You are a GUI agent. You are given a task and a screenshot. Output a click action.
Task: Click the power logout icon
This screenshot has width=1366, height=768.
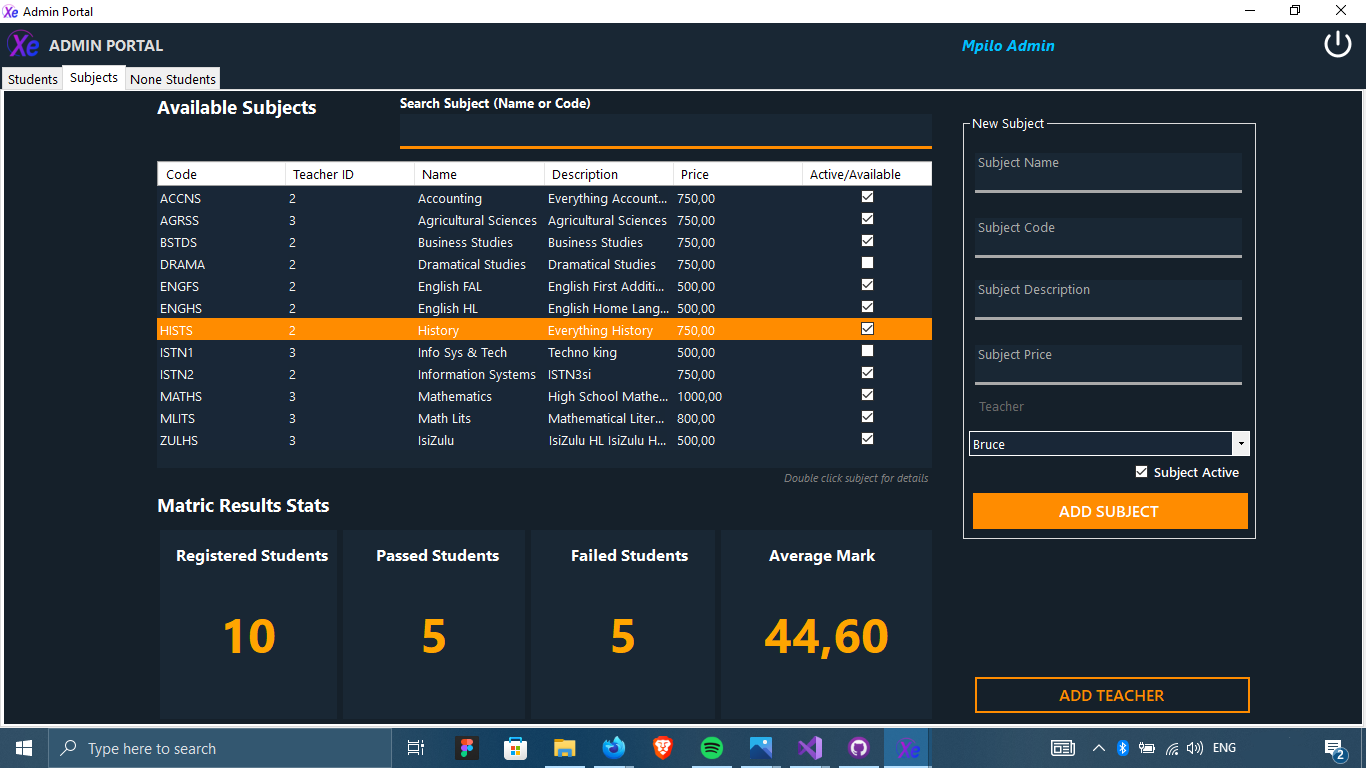click(1337, 45)
